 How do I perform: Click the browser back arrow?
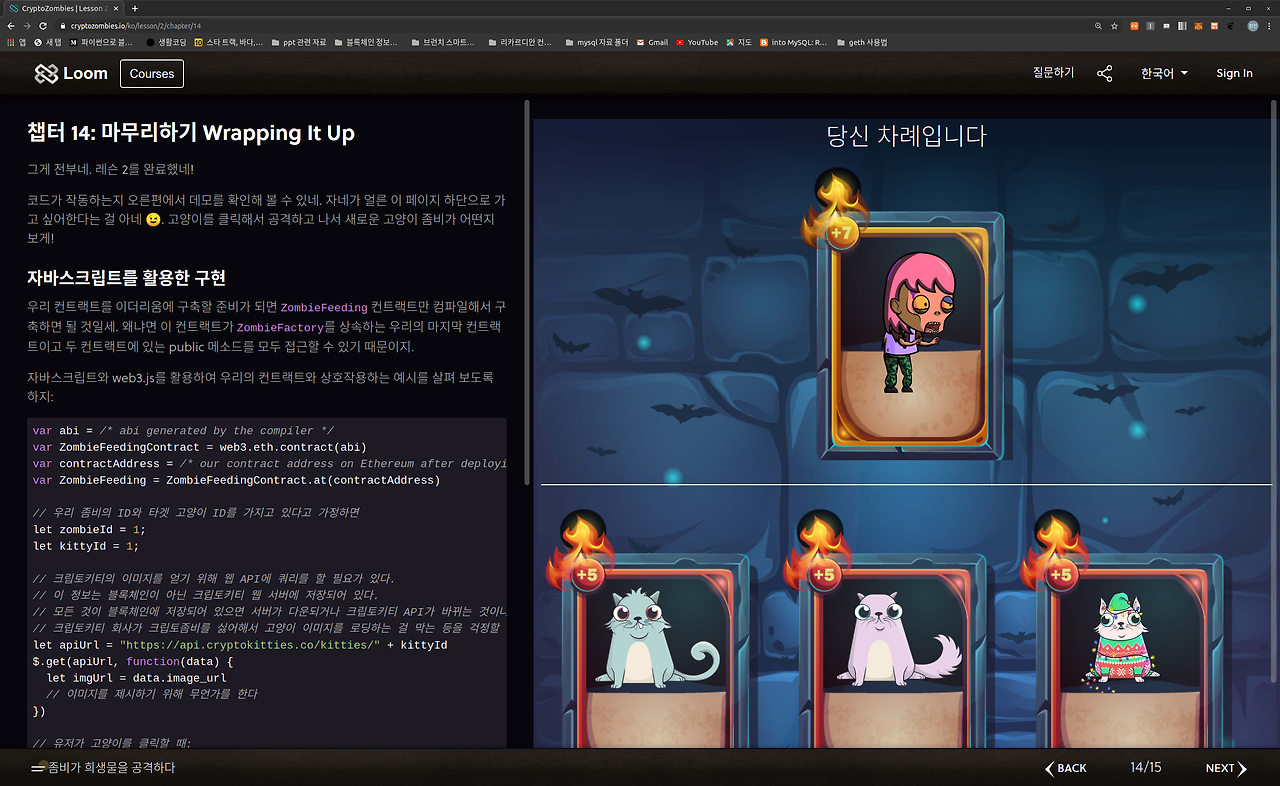click(11, 26)
